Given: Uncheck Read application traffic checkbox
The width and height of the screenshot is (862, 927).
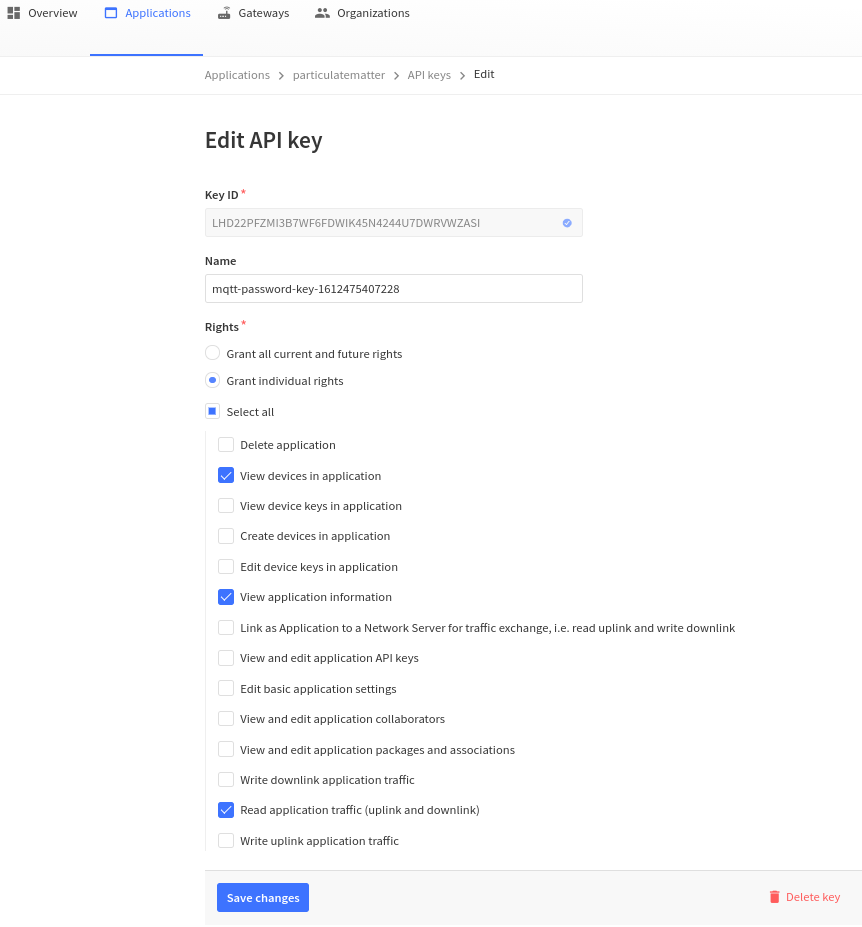Looking at the screenshot, I should point(226,810).
